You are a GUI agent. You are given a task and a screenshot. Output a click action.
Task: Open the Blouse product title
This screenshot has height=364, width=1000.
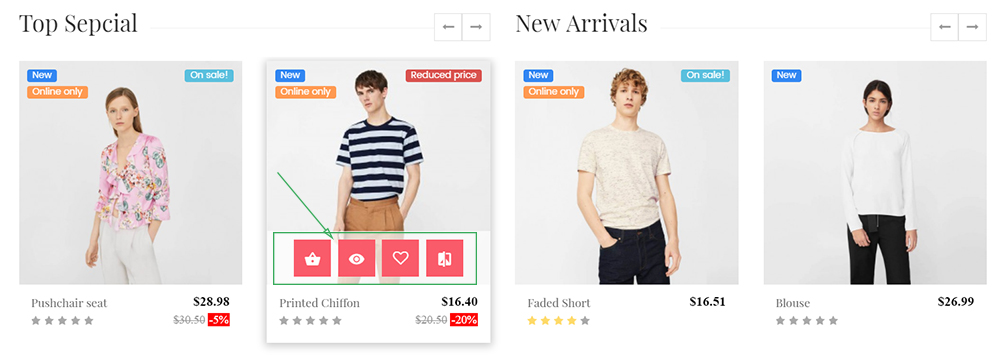pyautogui.click(x=793, y=303)
